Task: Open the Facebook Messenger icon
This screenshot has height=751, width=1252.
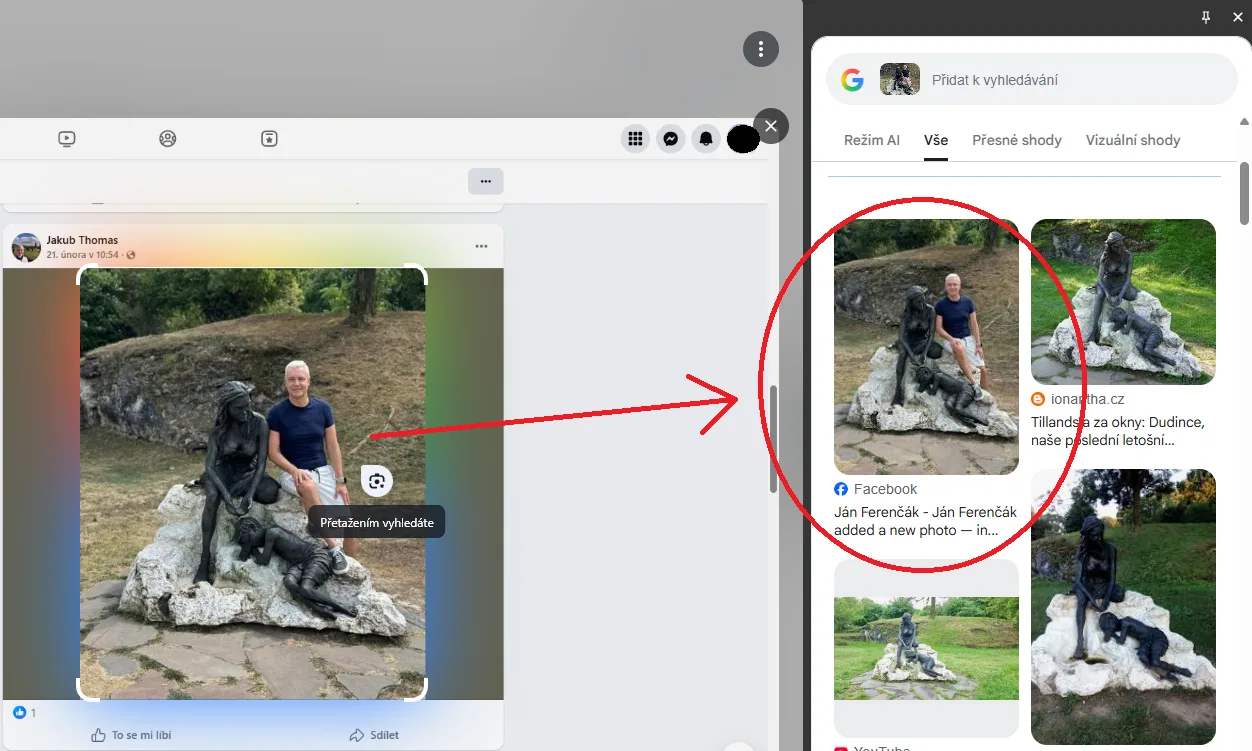Action: pos(671,139)
